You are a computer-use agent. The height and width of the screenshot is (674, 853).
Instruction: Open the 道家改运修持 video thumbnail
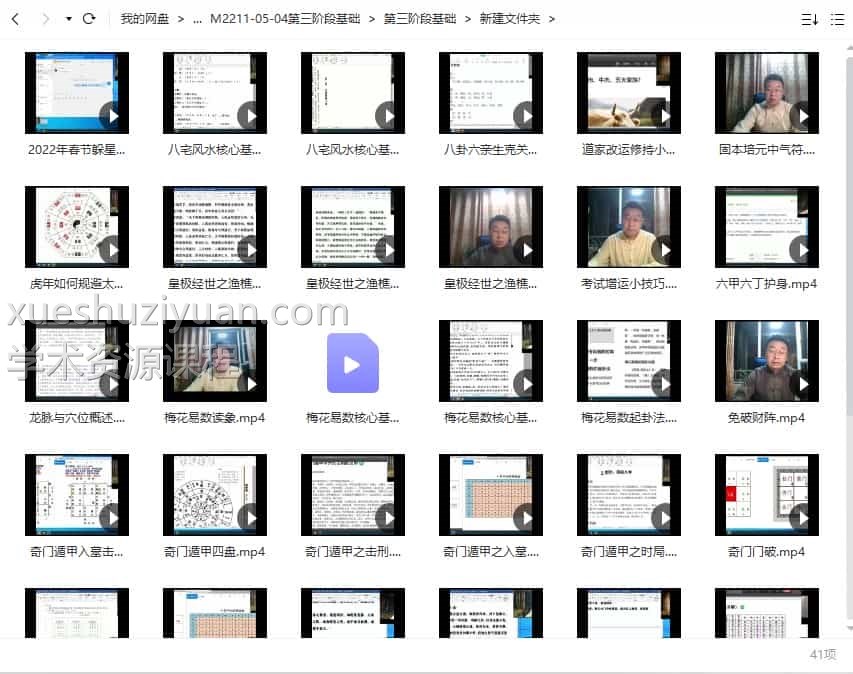[x=628, y=91]
